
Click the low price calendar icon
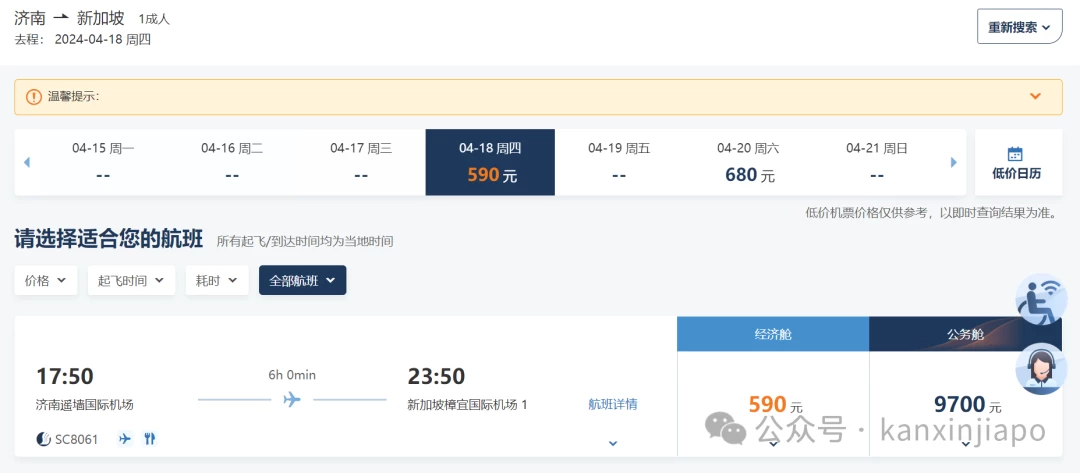click(1015, 154)
